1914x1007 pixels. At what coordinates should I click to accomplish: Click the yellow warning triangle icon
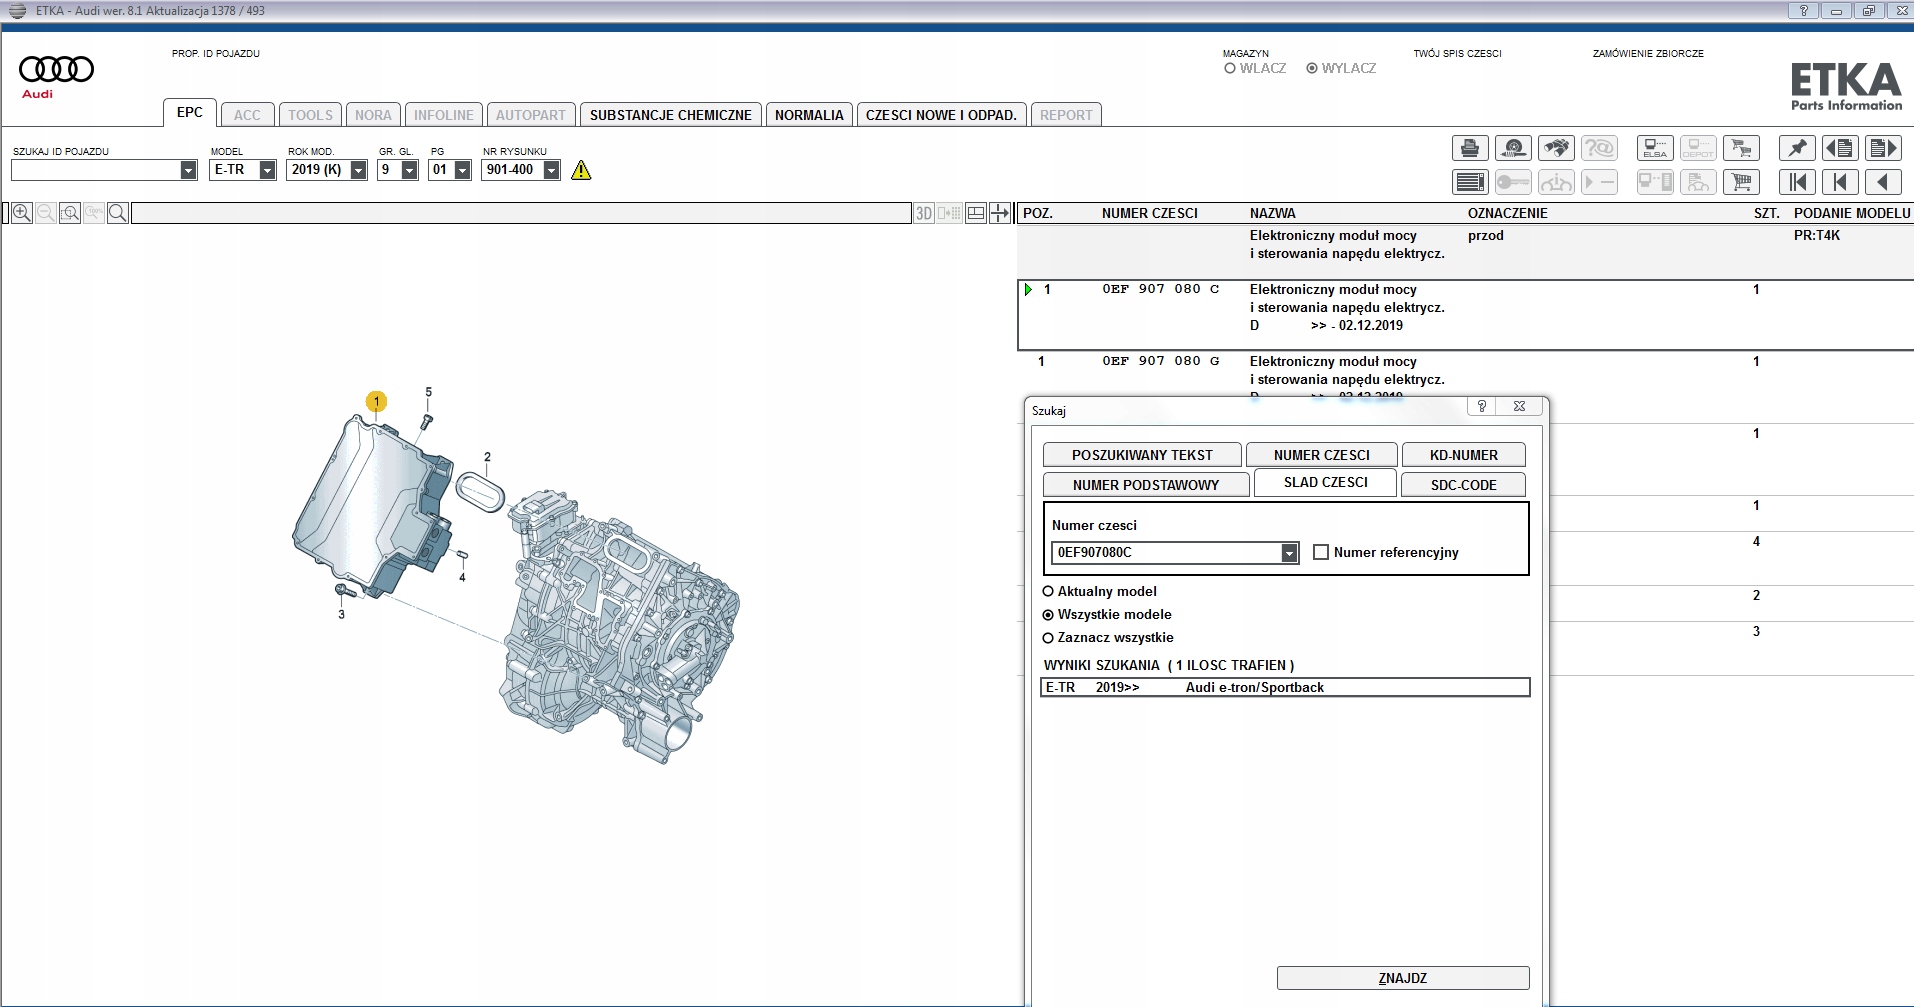pyautogui.click(x=581, y=171)
